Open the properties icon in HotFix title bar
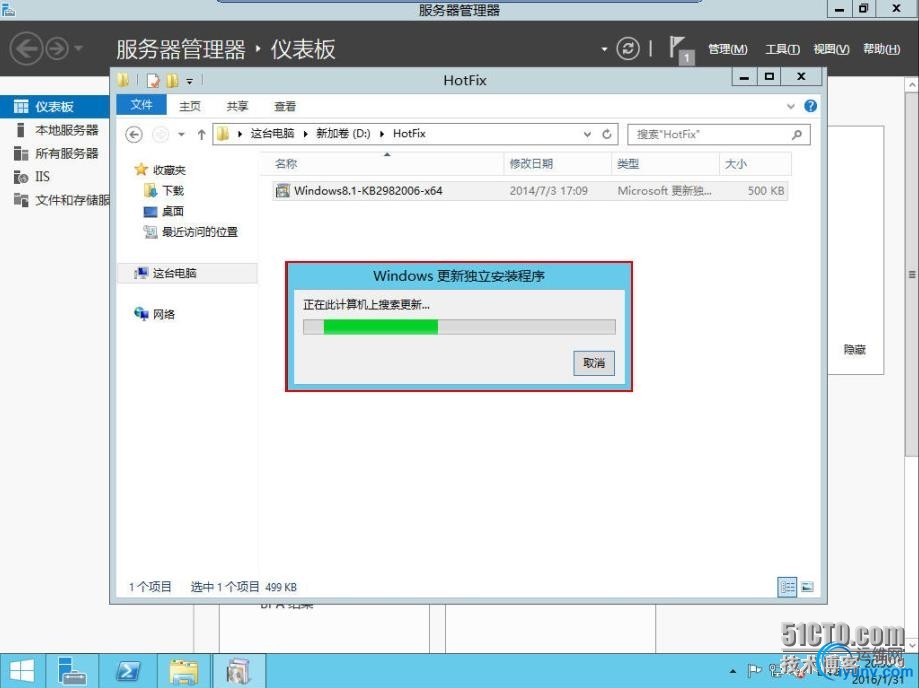This screenshot has width=919, height=688. point(153,80)
